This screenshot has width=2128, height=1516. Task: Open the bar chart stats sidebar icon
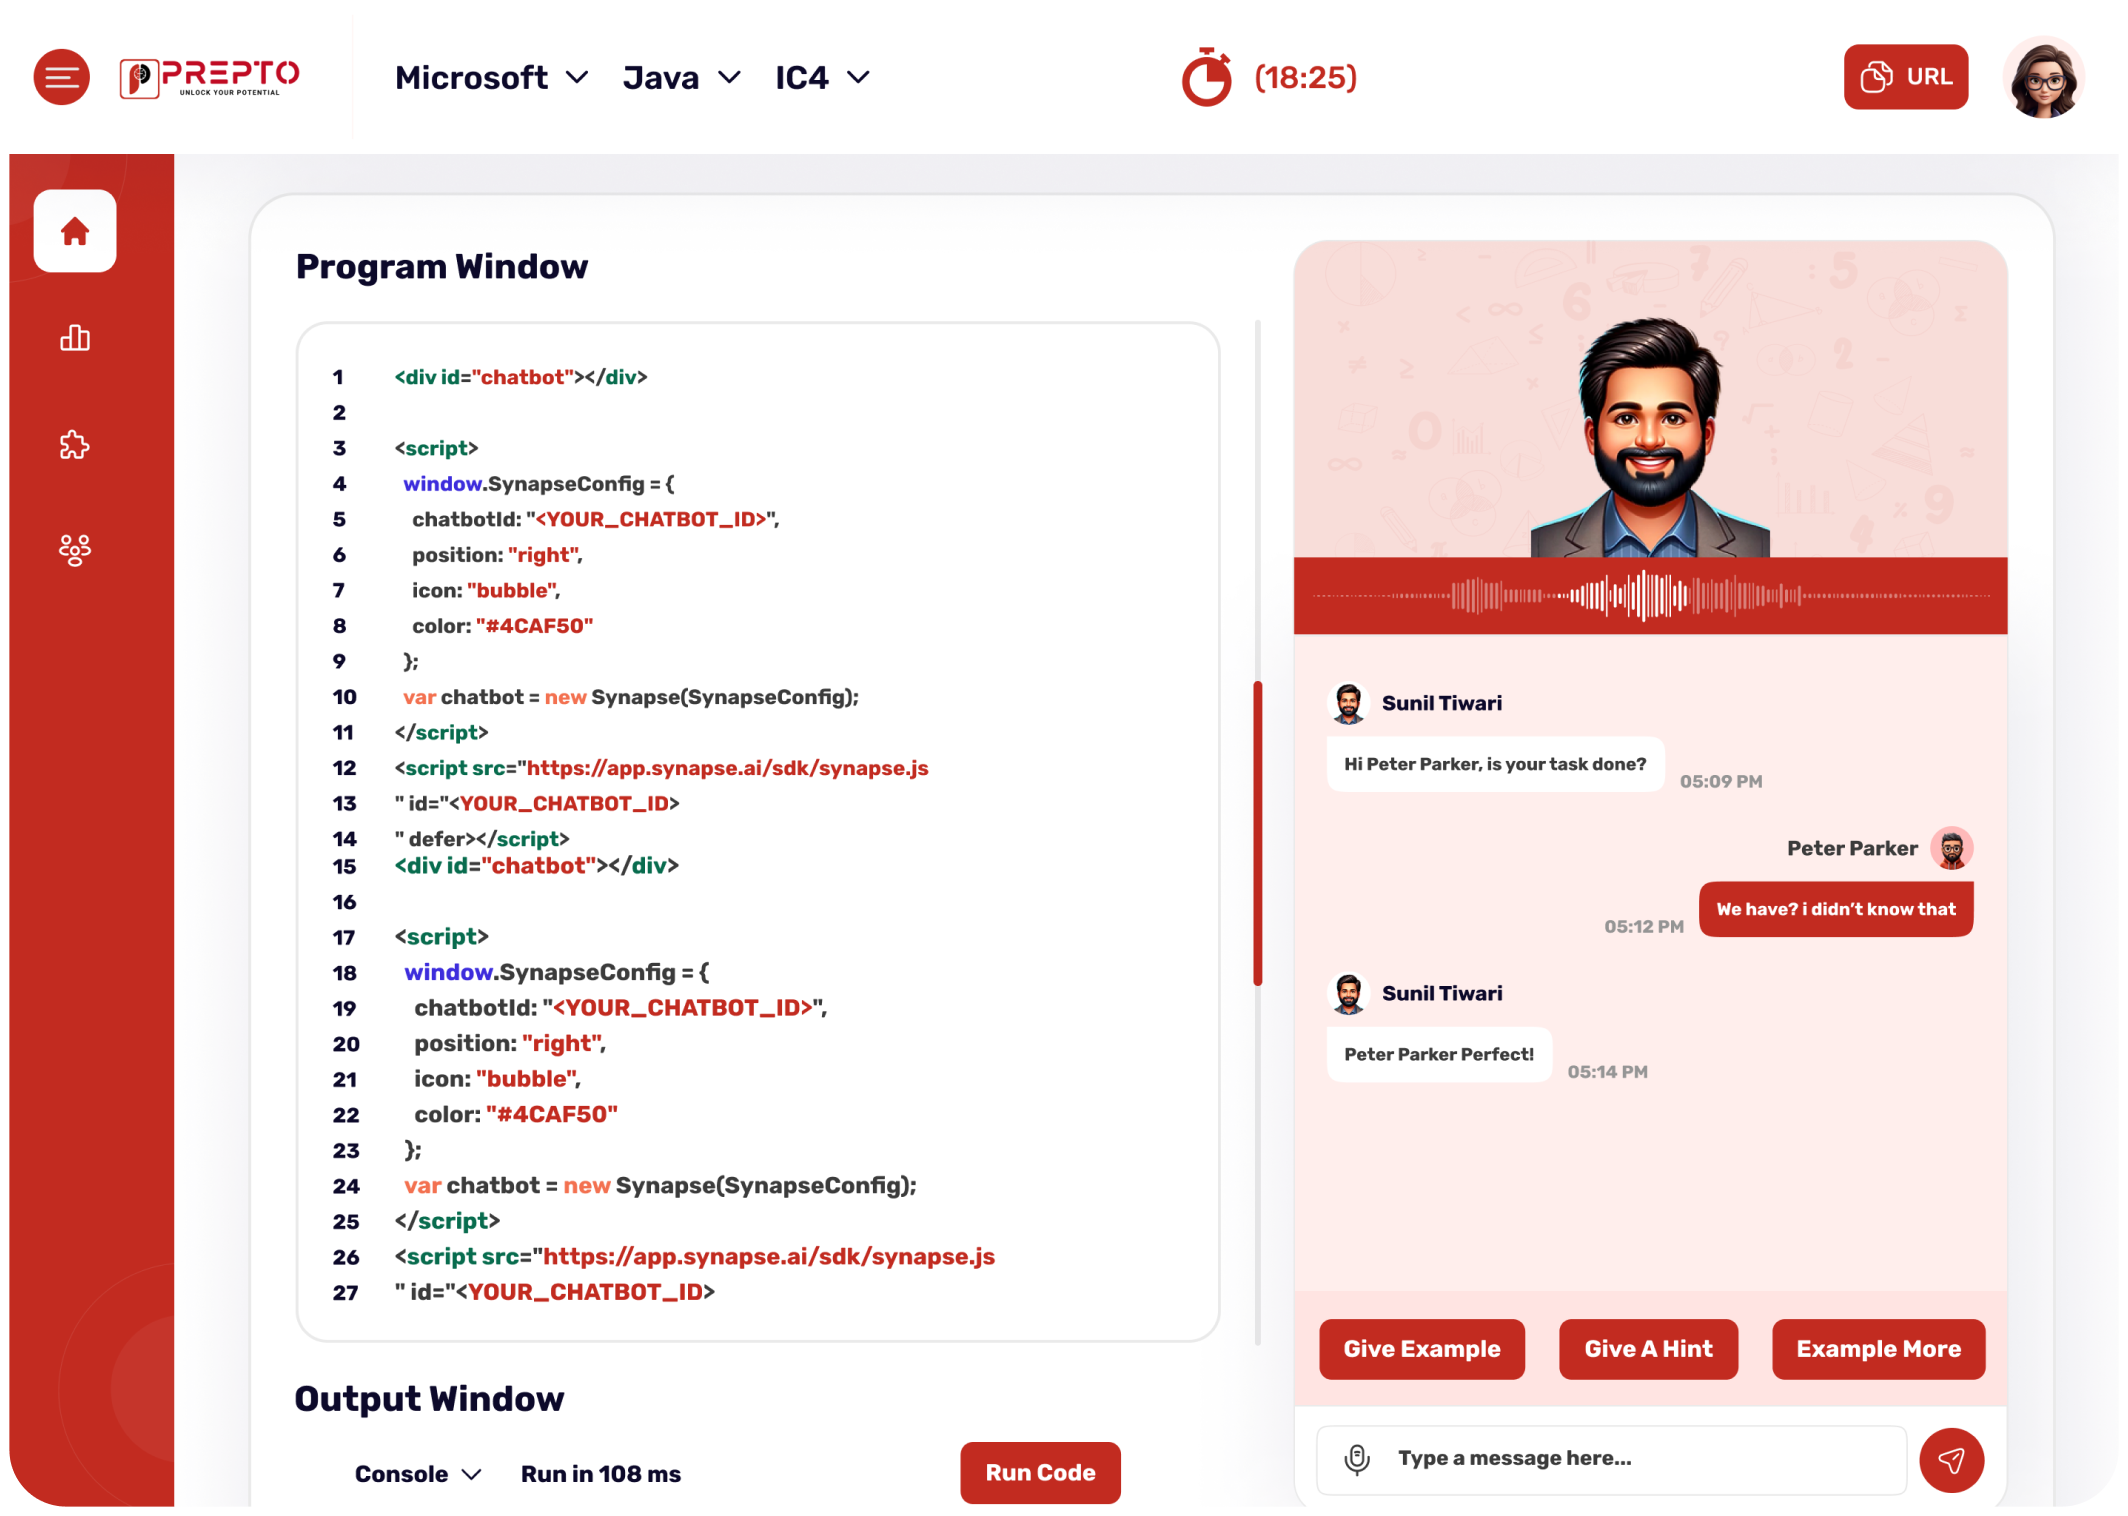[75, 338]
